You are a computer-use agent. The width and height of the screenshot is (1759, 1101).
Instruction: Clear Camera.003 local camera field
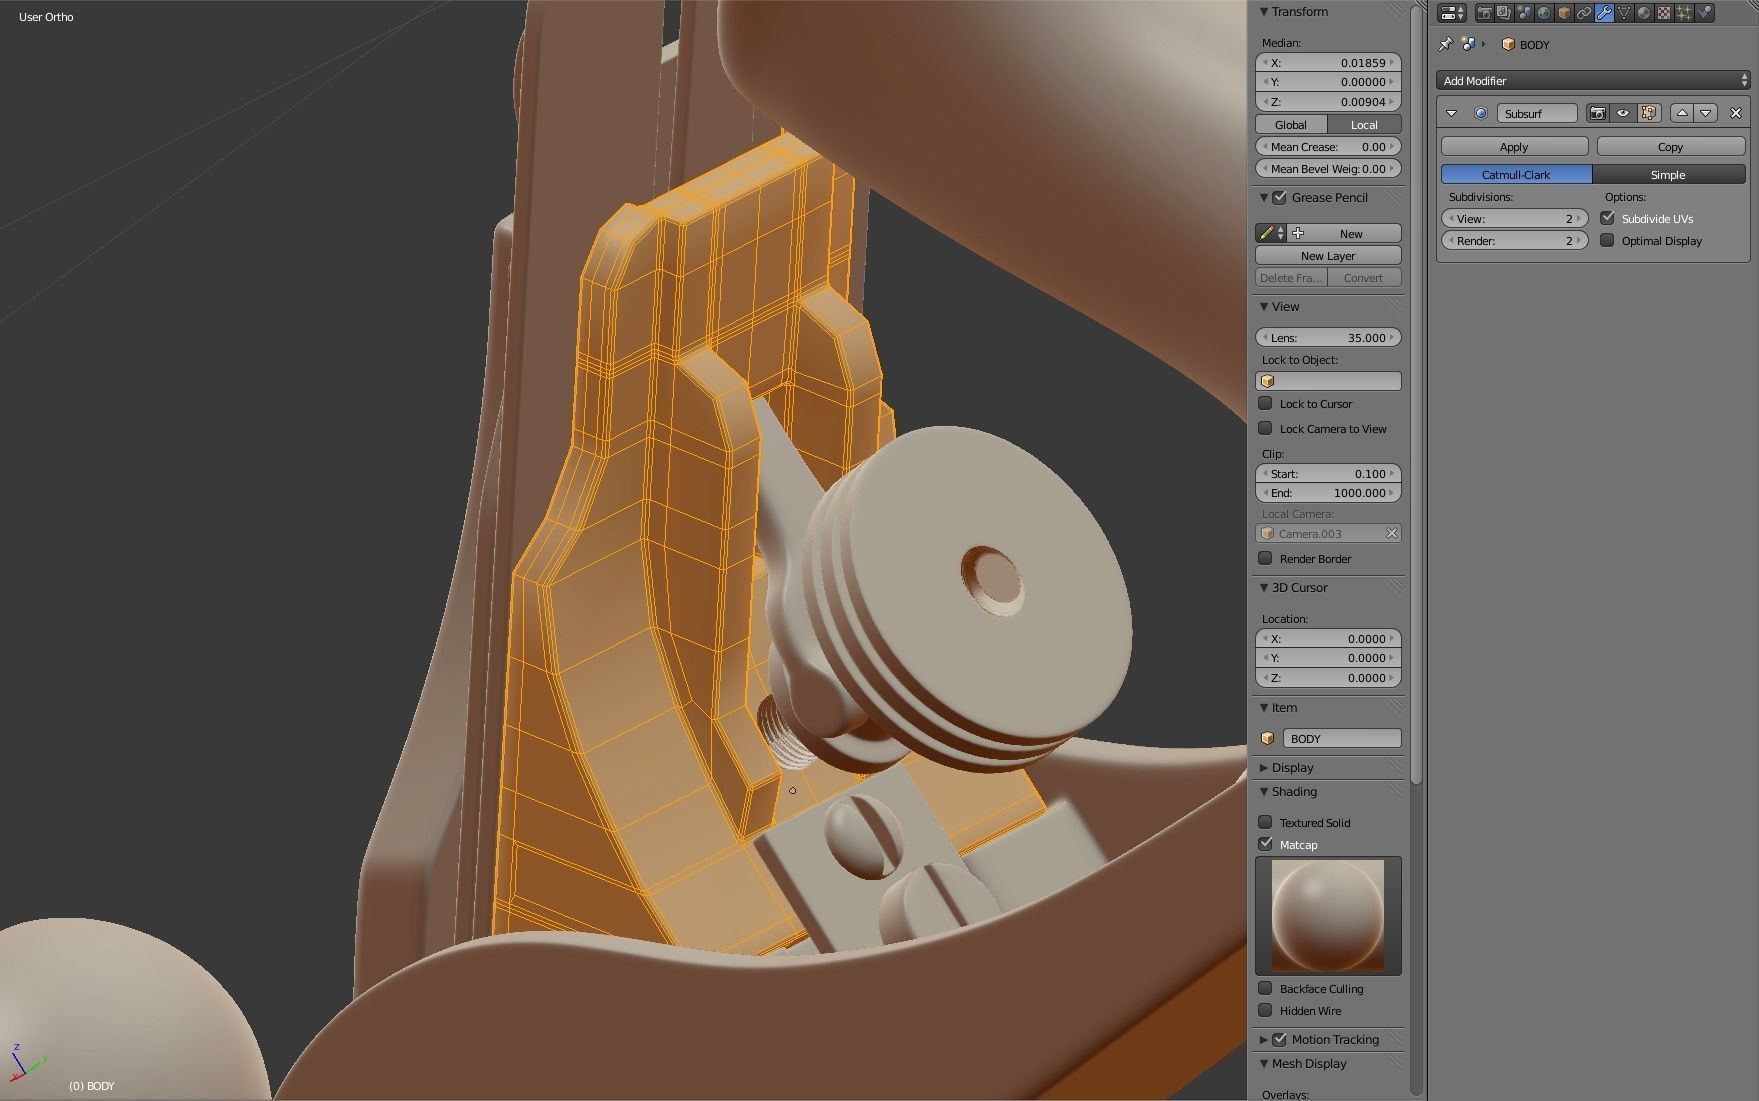[x=1391, y=533]
